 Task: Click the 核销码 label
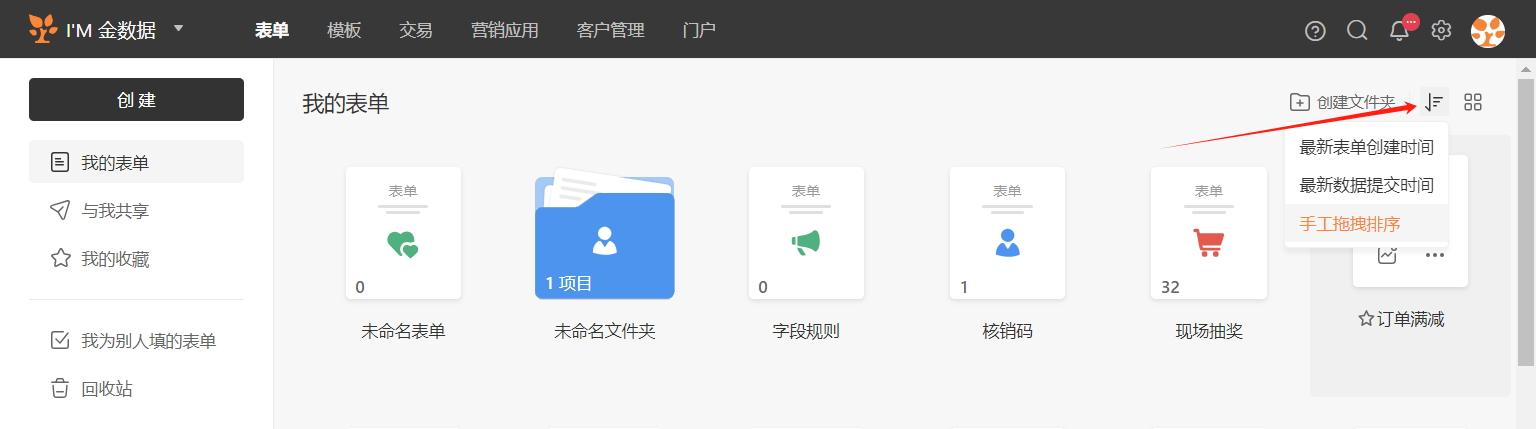pos(1007,332)
